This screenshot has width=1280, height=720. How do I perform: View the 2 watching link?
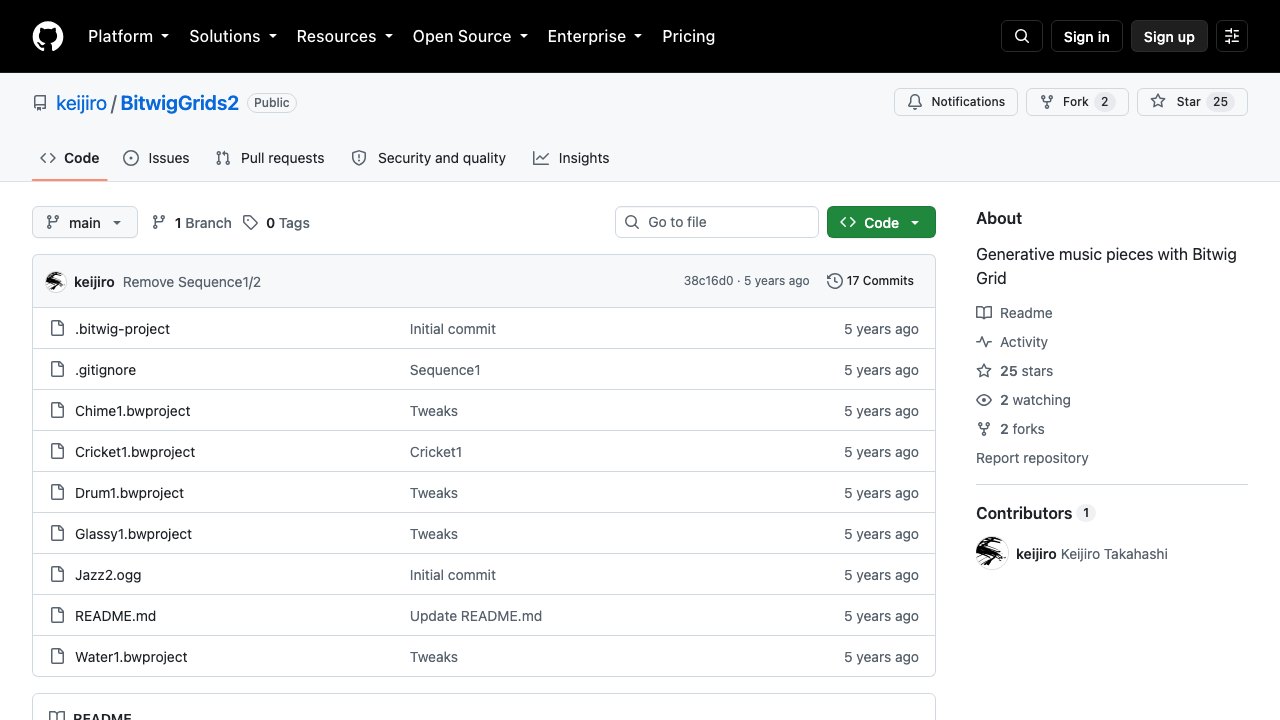click(1023, 400)
